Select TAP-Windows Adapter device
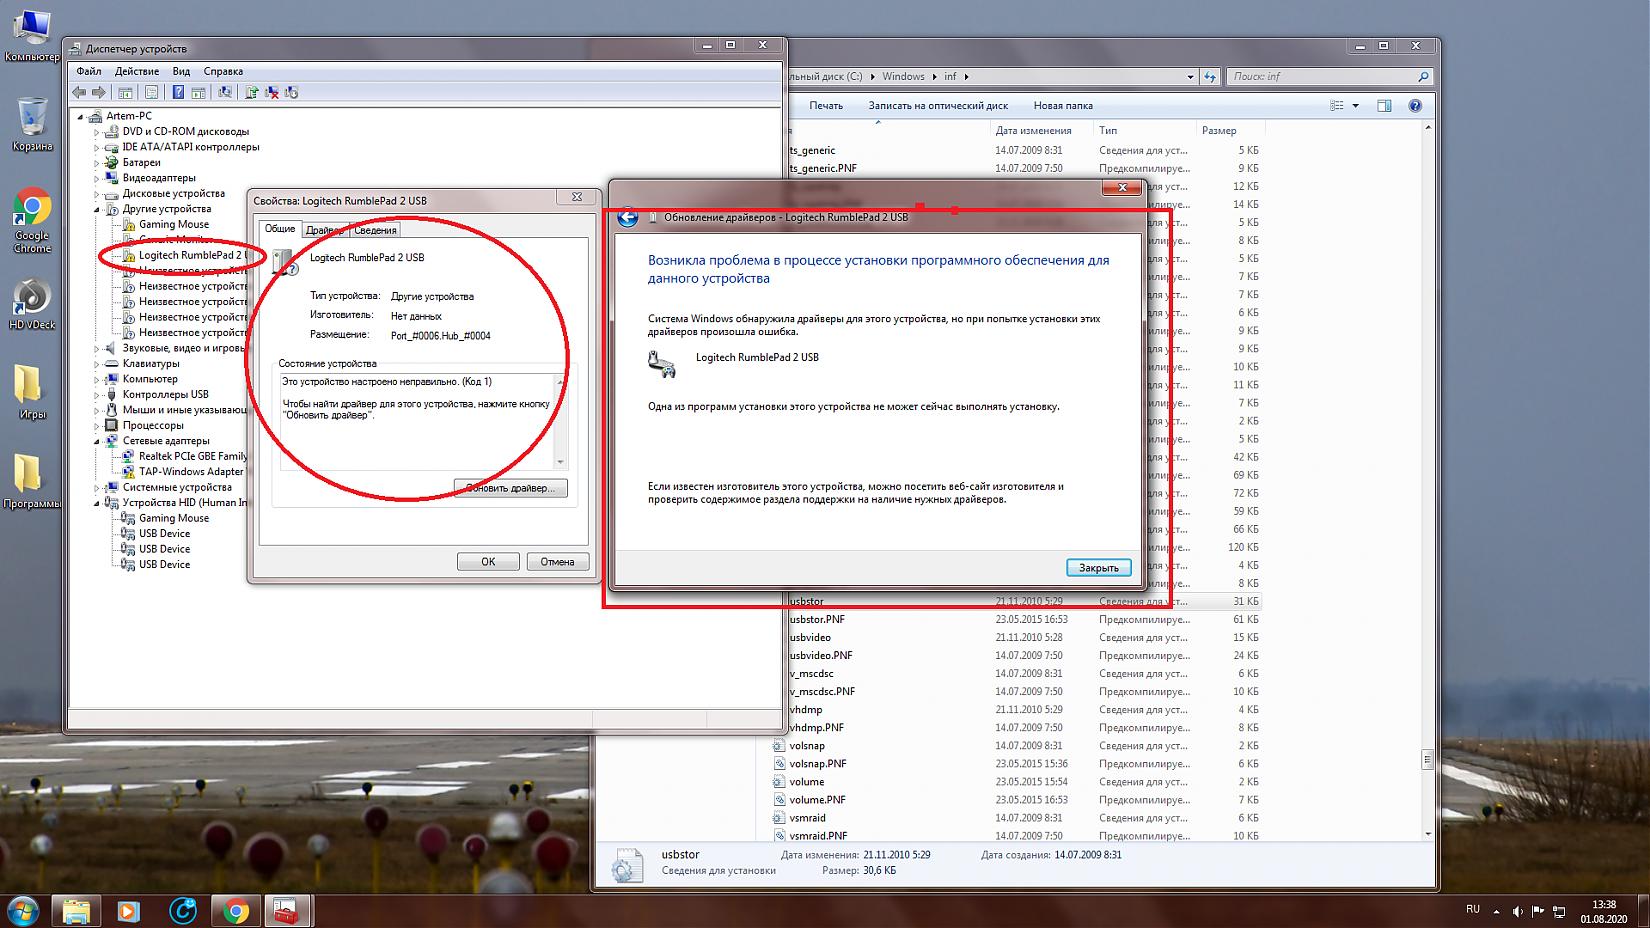This screenshot has height=928, width=1650. [191, 472]
